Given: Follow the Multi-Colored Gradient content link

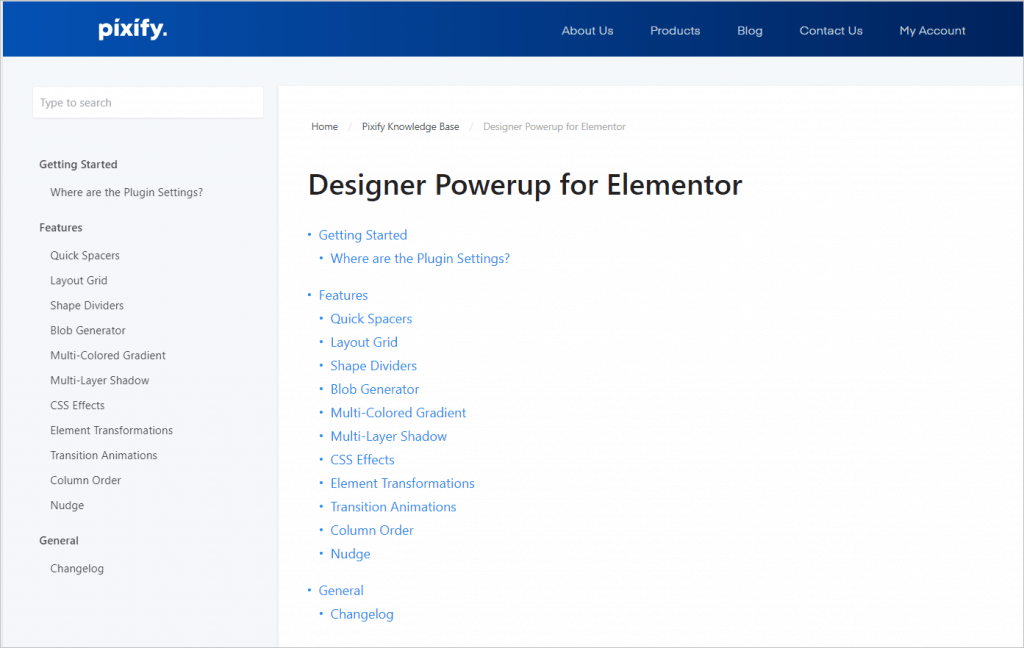Looking at the screenshot, I should 398,413.
